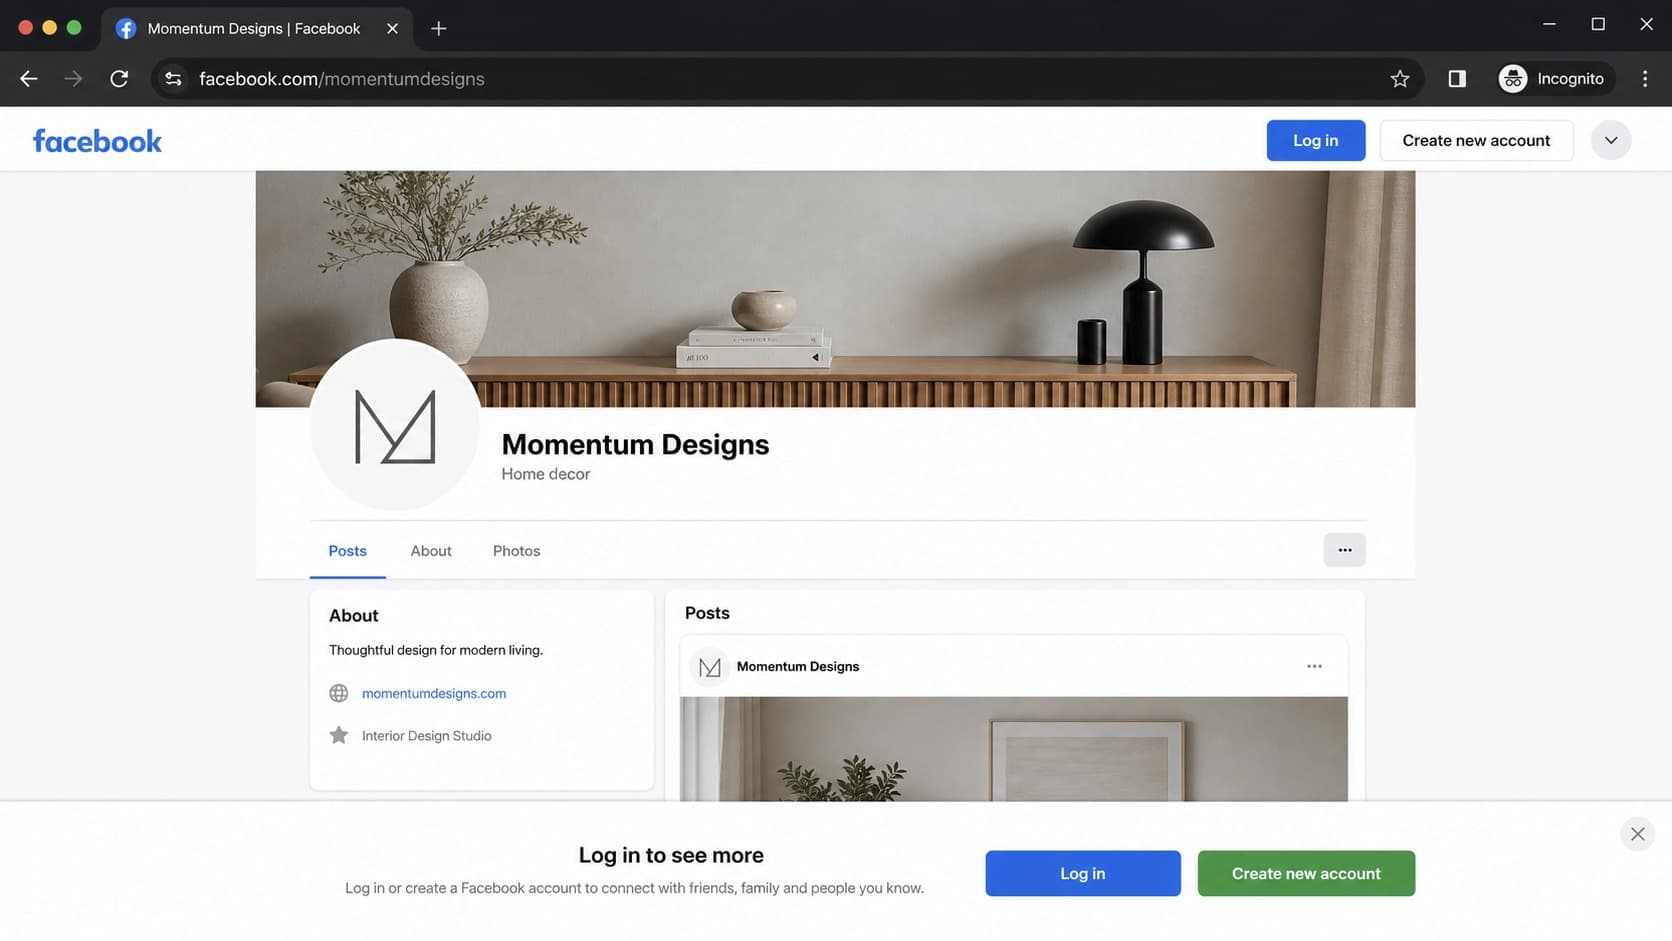Click the green Create new account button

(1306, 873)
